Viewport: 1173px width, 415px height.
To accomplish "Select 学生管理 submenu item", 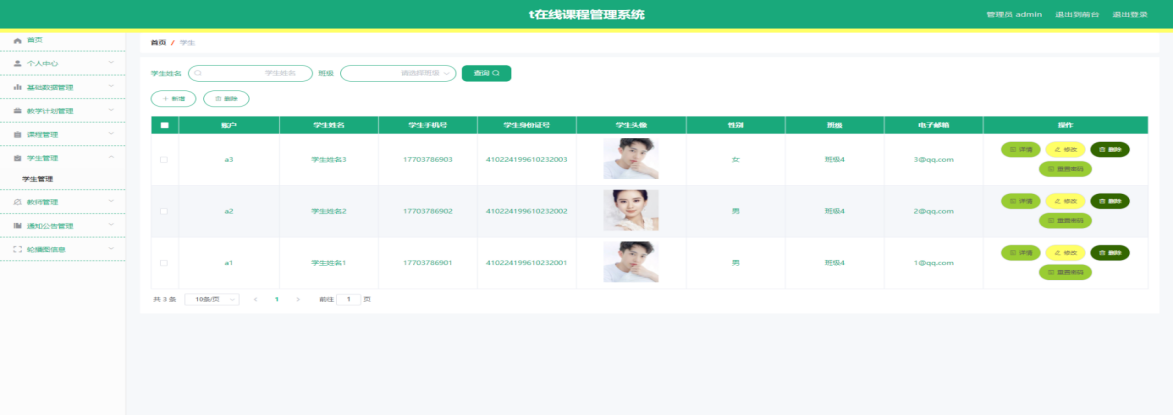I will pos(38,179).
